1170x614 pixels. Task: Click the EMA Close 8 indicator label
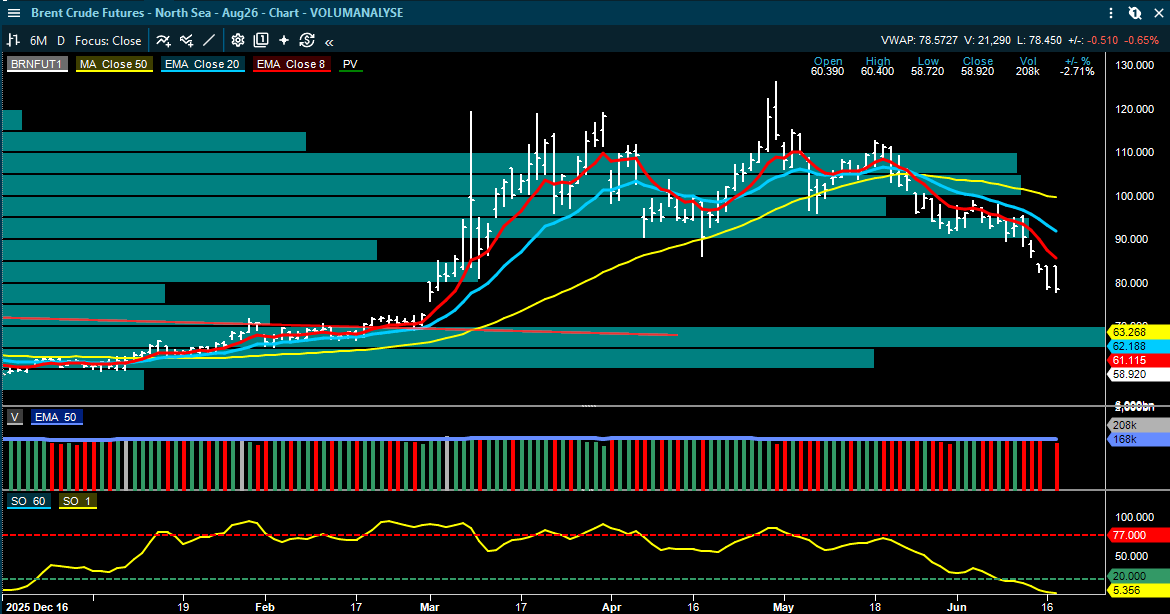click(291, 64)
